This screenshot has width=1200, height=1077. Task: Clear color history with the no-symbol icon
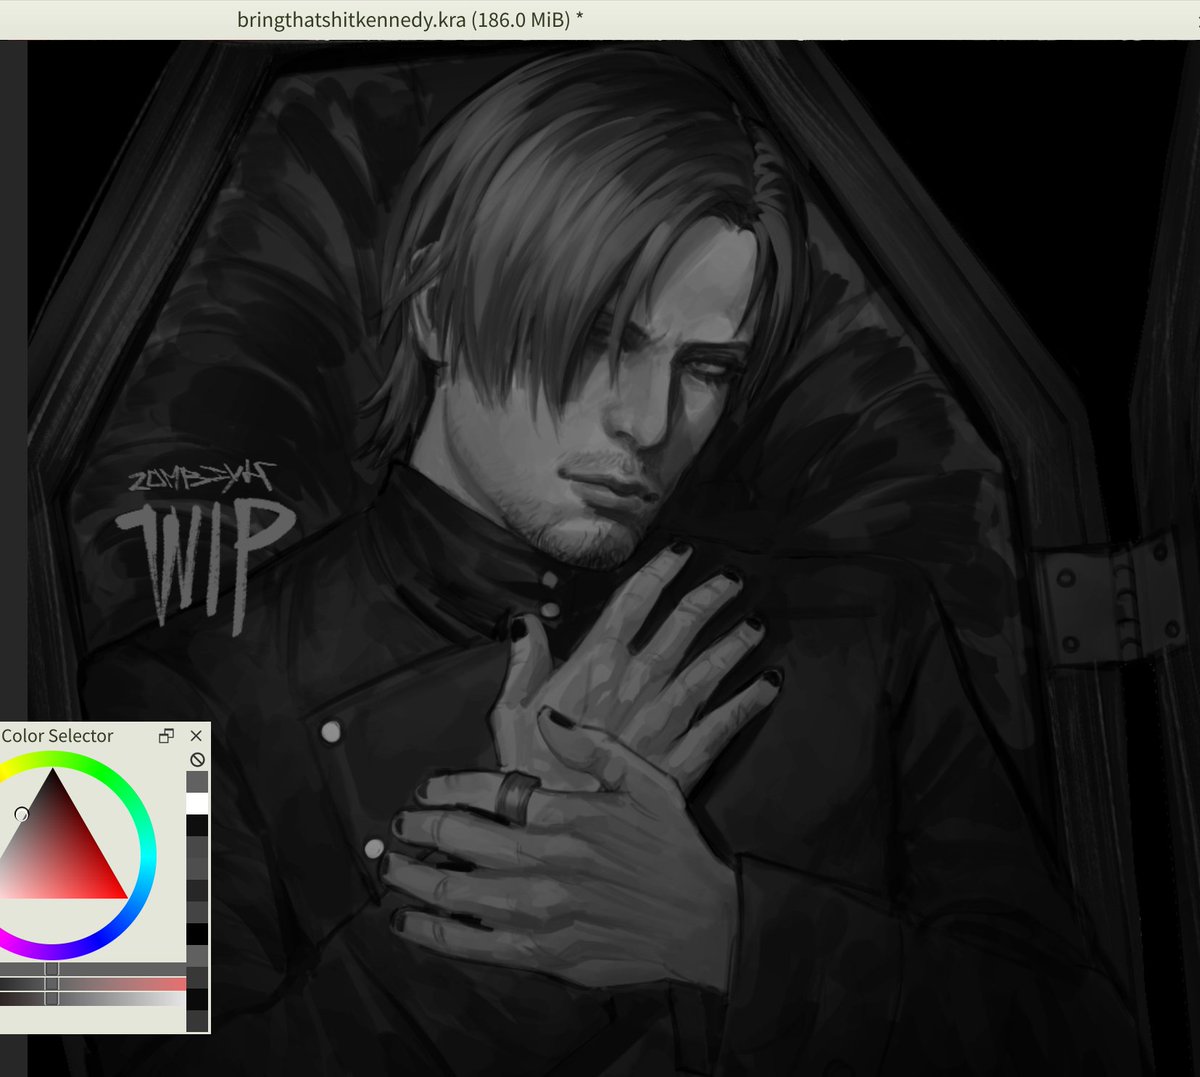[197, 760]
